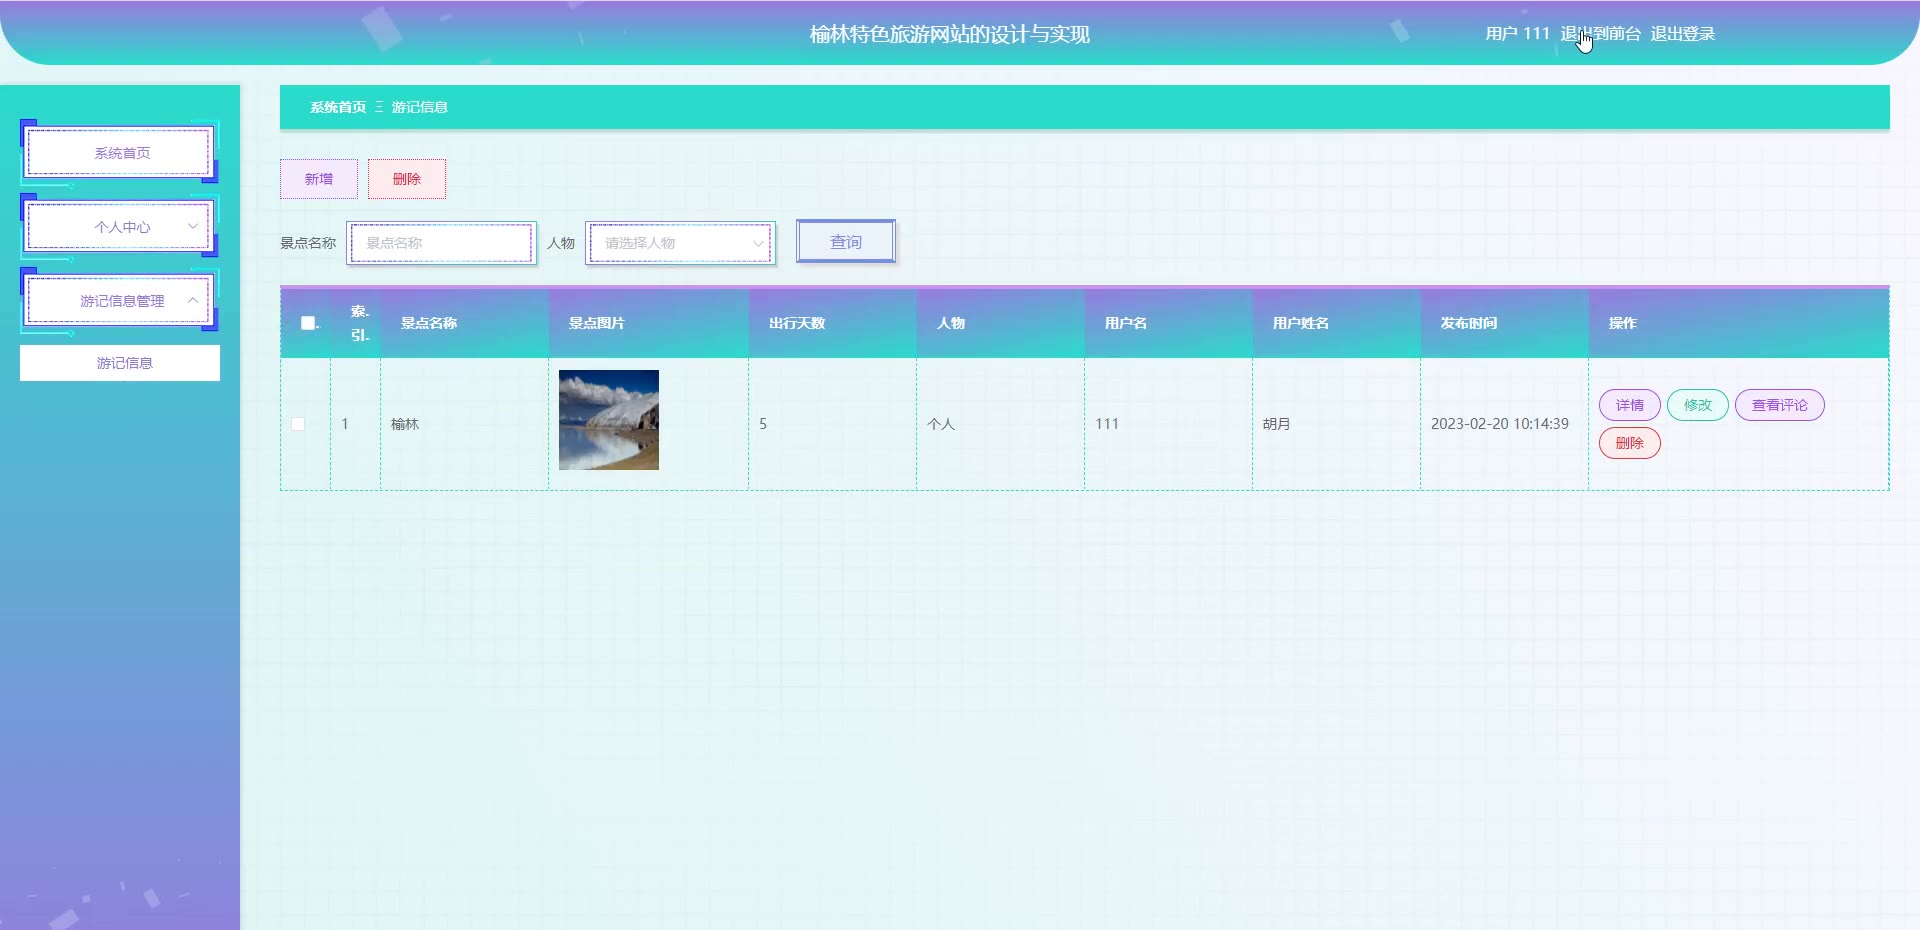Click 系统首页 in the breadcrumb

tap(338, 107)
